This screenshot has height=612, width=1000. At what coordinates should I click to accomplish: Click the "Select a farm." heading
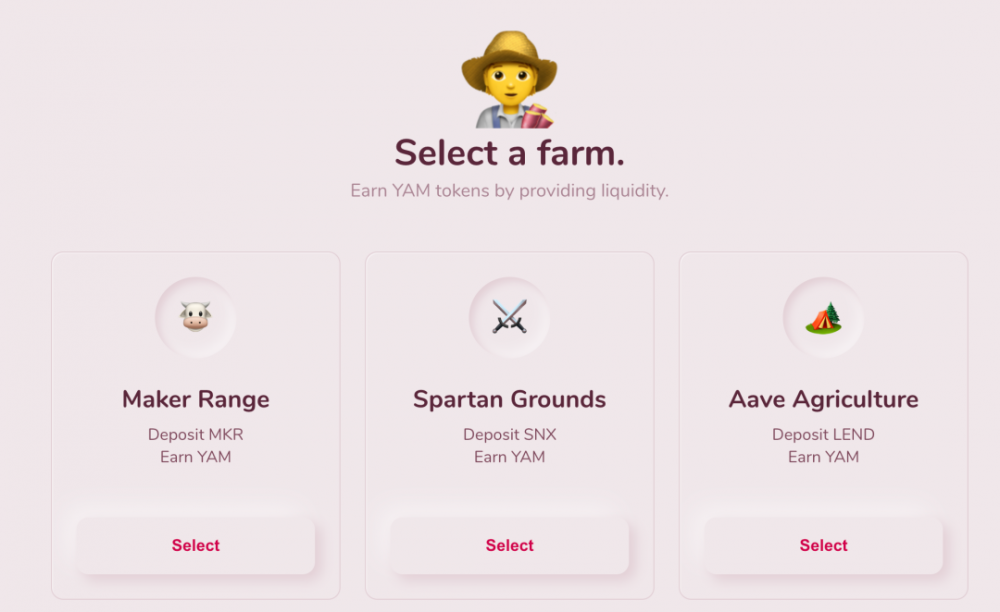pyautogui.click(x=509, y=153)
